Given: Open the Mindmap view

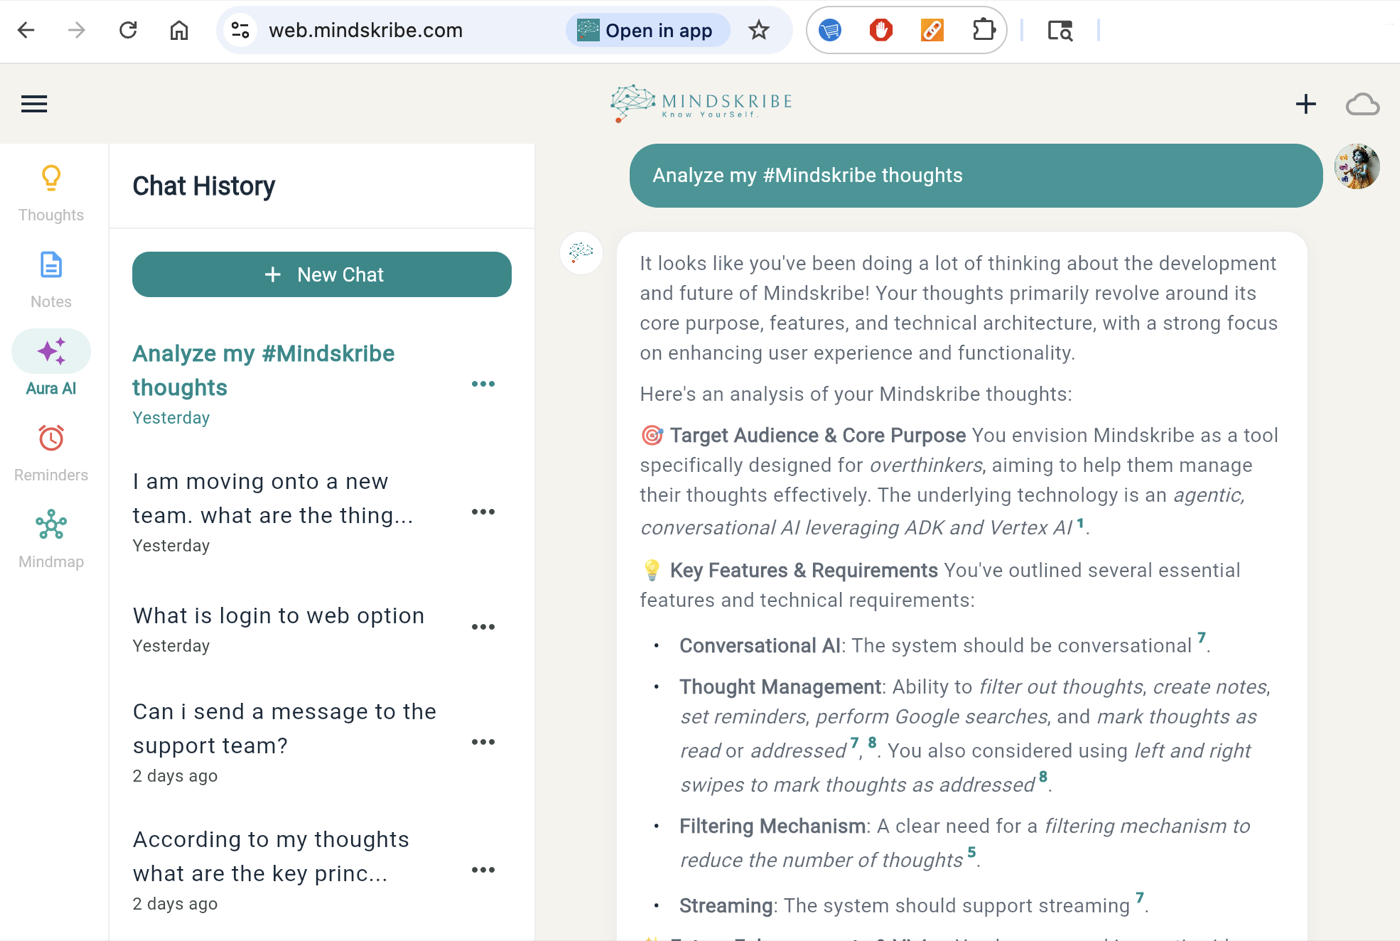Looking at the screenshot, I should (x=50, y=537).
